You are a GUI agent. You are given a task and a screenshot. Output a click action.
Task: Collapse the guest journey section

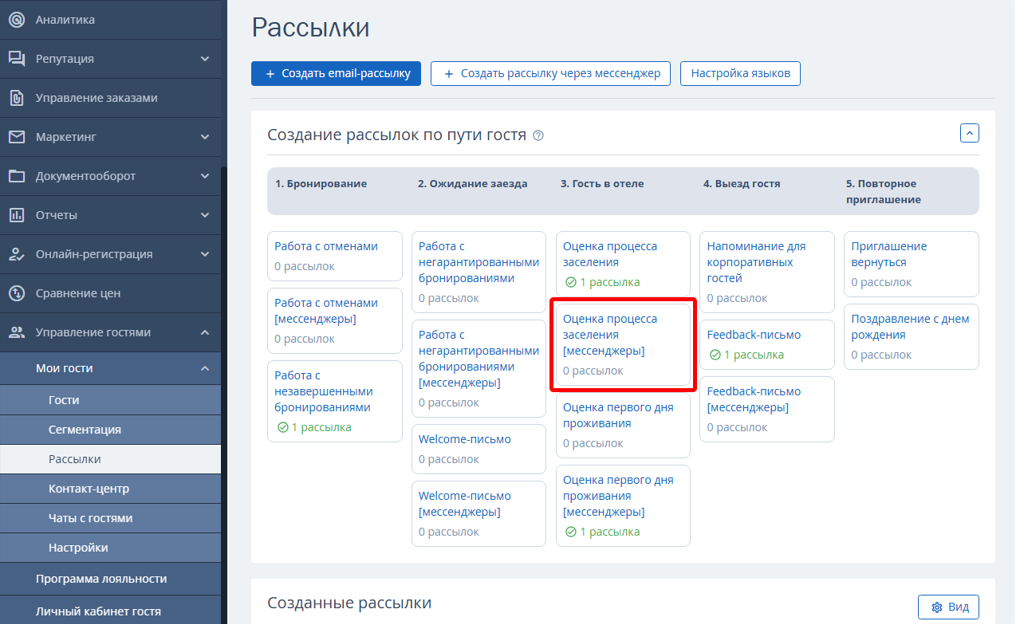[x=969, y=133]
